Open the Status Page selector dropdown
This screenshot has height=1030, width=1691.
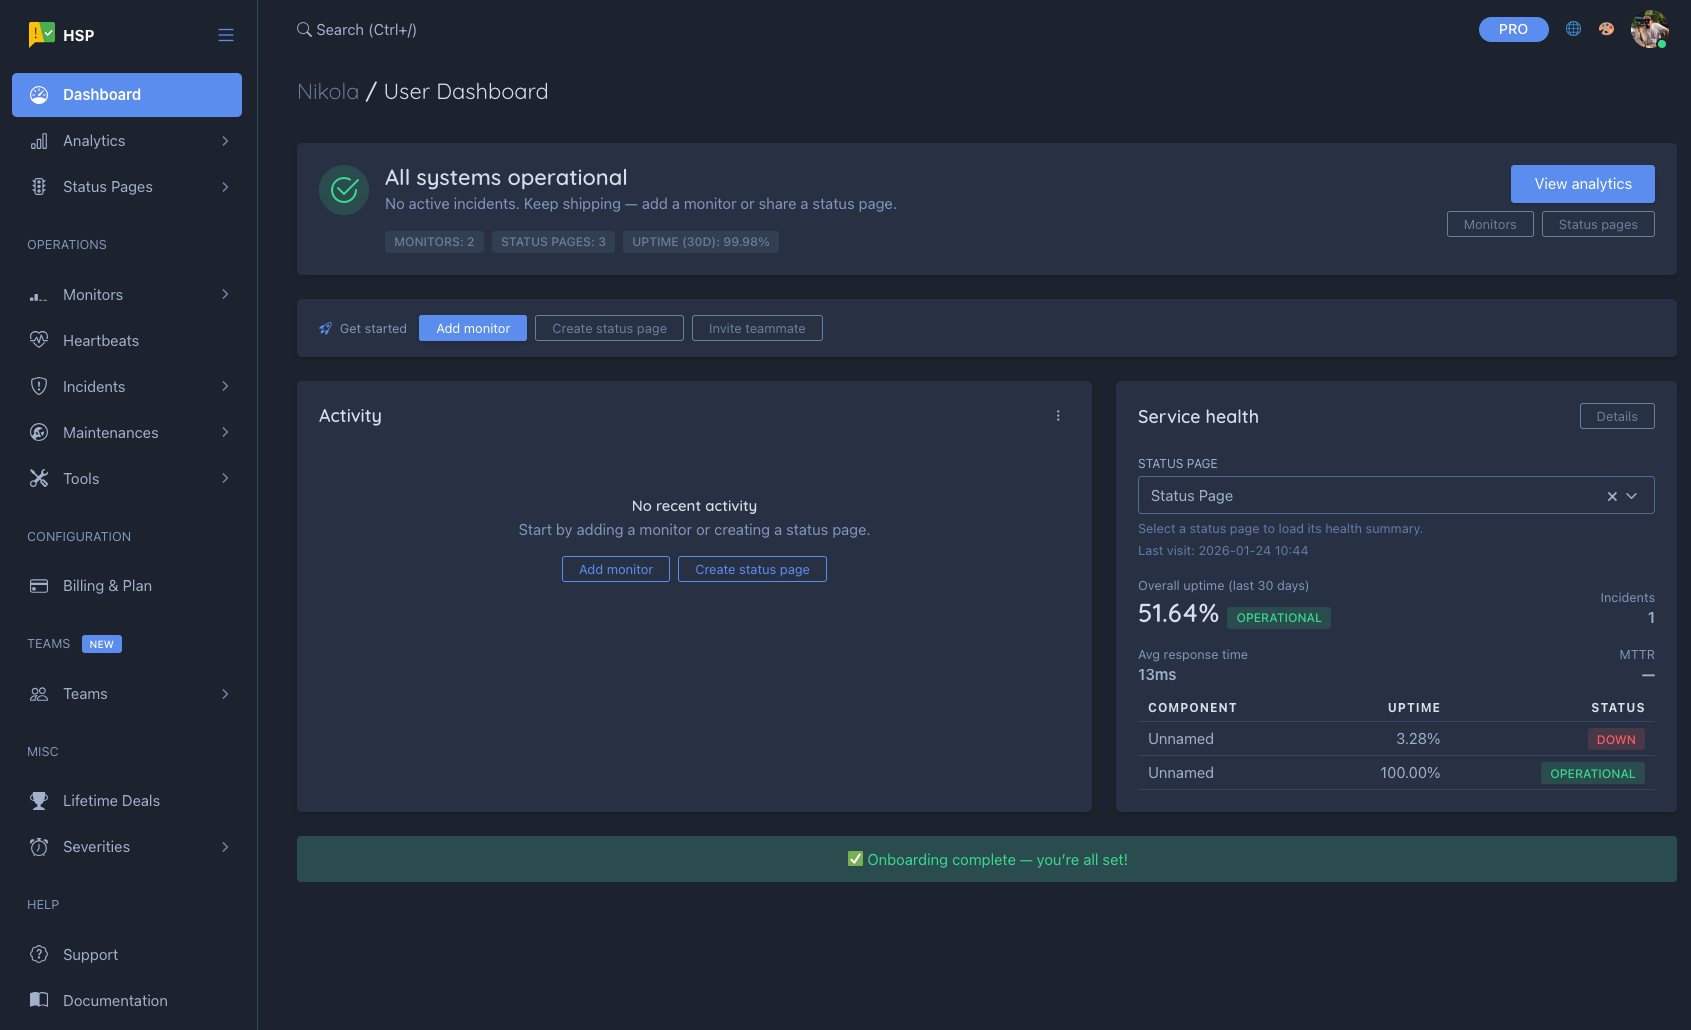click(x=1632, y=495)
